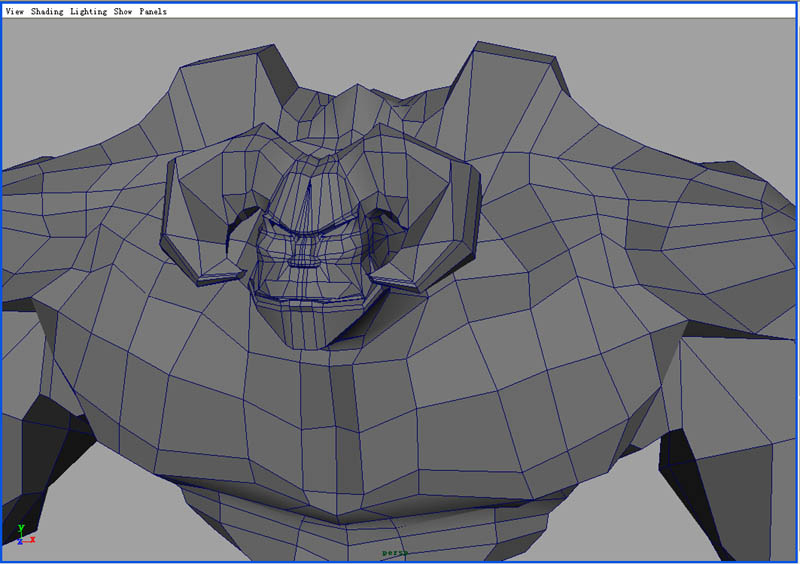This screenshot has width=800, height=564.
Task: Click the XYZ axis orientation indicator
Action: coord(25,535)
